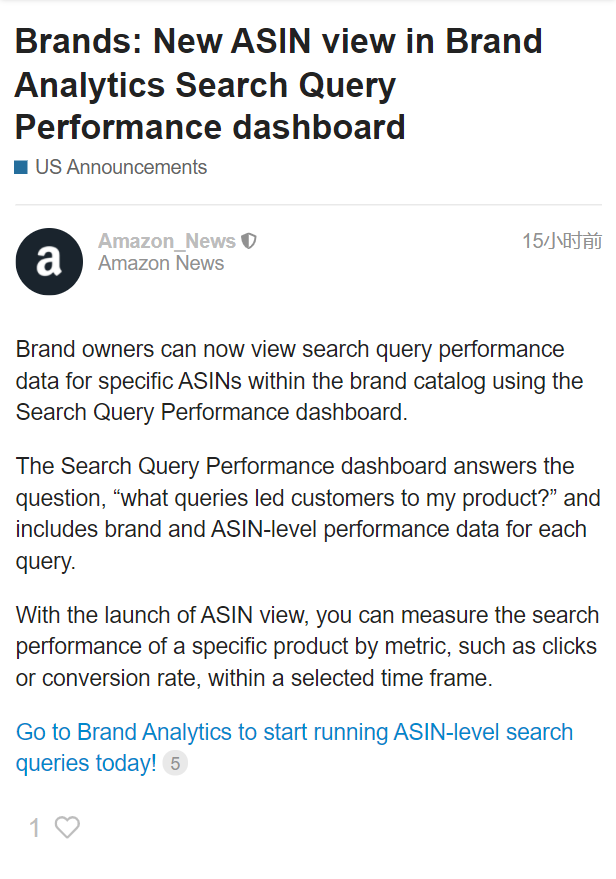Click the Amazon News full name label

(161, 263)
